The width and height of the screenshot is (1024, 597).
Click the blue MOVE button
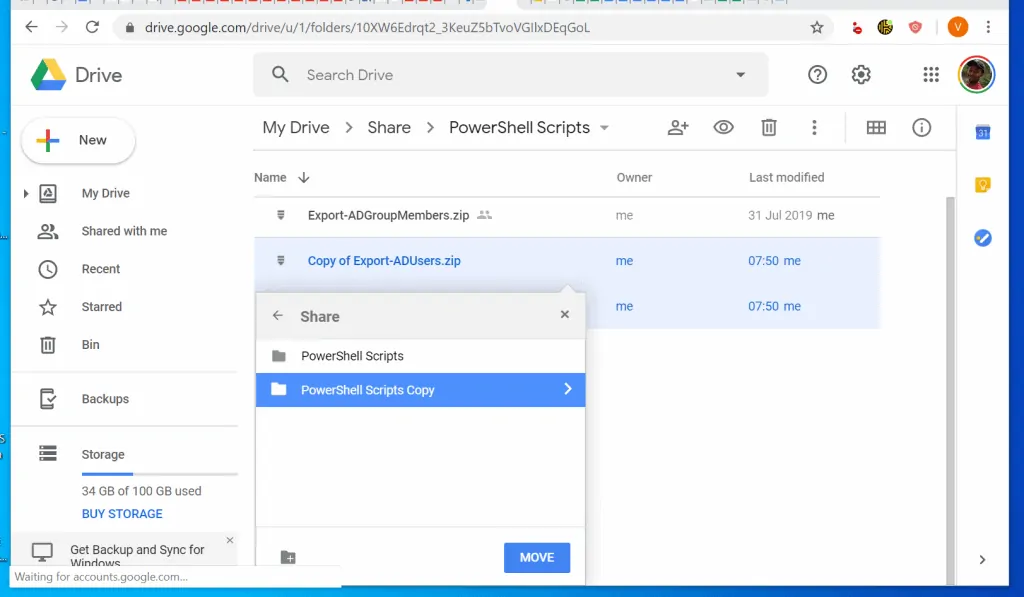(x=536, y=557)
